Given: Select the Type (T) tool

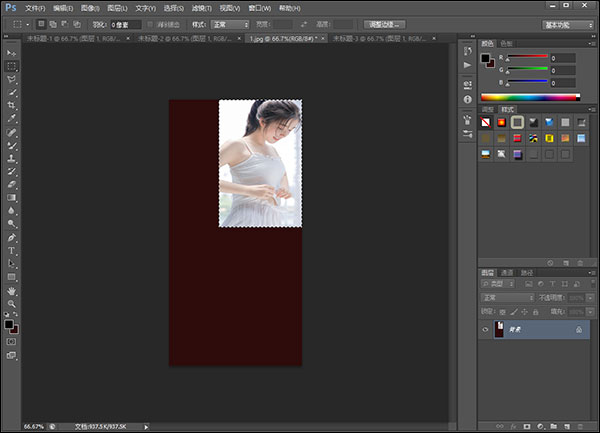Looking at the screenshot, I should [12, 250].
